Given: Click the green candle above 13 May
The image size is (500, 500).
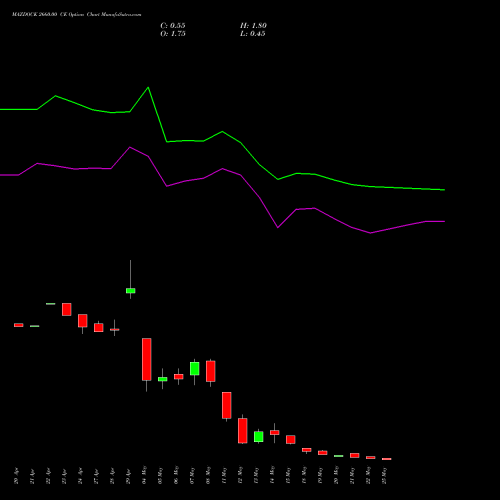Looking at the screenshot, I should pyautogui.click(x=259, y=437).
